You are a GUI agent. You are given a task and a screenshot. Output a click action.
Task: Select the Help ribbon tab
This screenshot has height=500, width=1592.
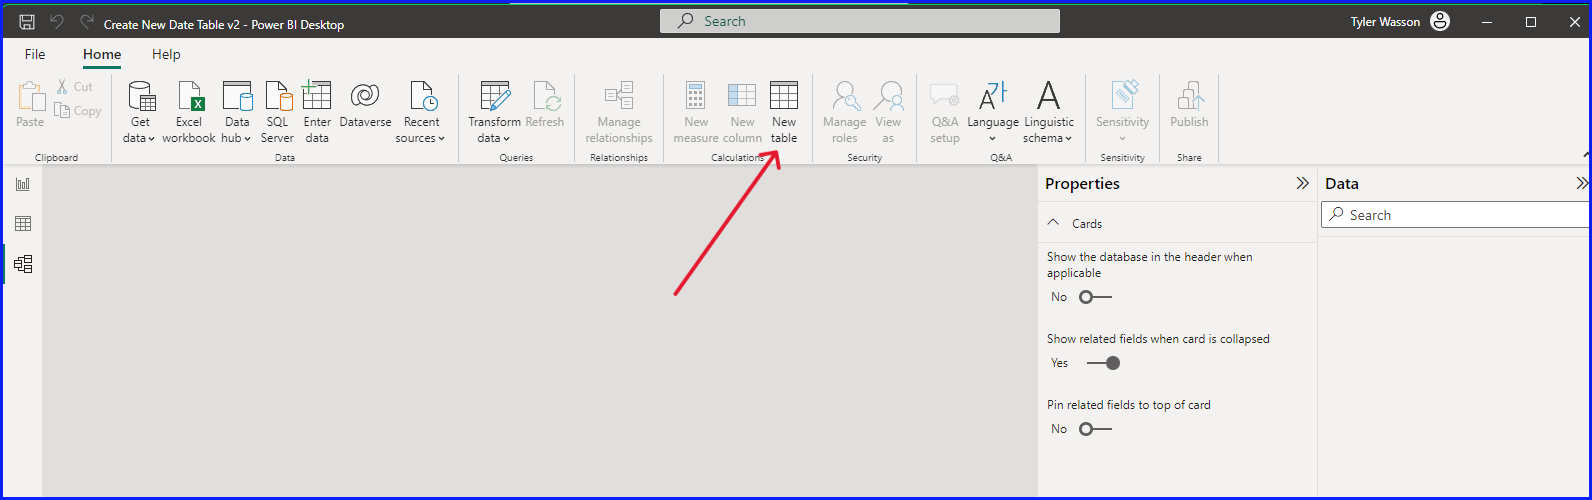(x=166, y=54)
